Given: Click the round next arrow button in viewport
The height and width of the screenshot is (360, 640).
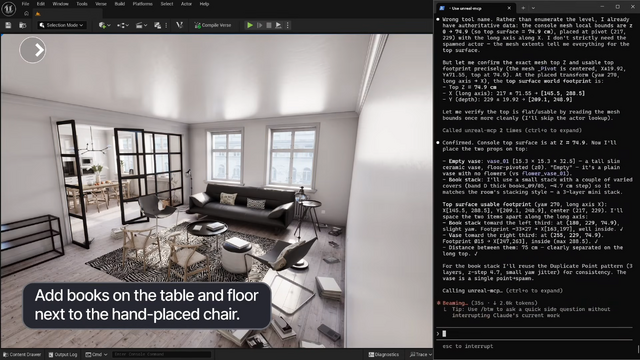Looking at the screenshot, I should click(x=33, y=50).
